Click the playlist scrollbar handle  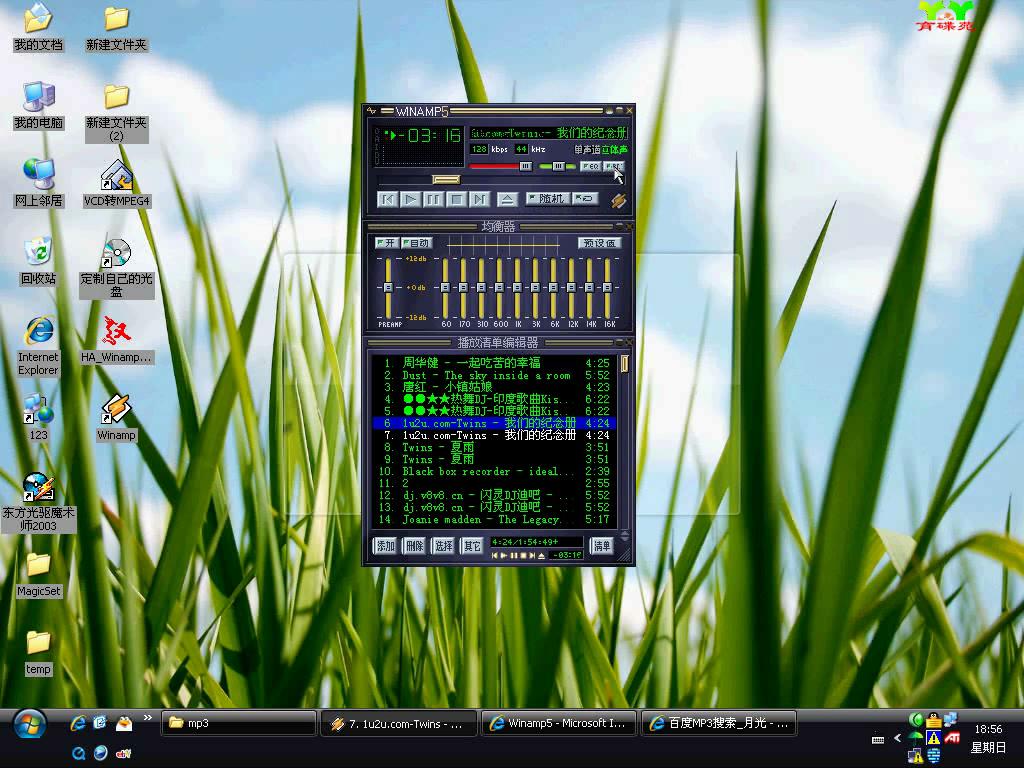click(x=624, y=364)
